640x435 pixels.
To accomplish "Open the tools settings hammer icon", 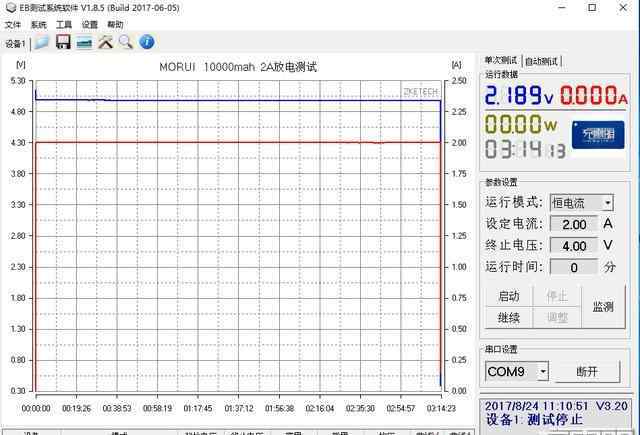I will point(105,42).
